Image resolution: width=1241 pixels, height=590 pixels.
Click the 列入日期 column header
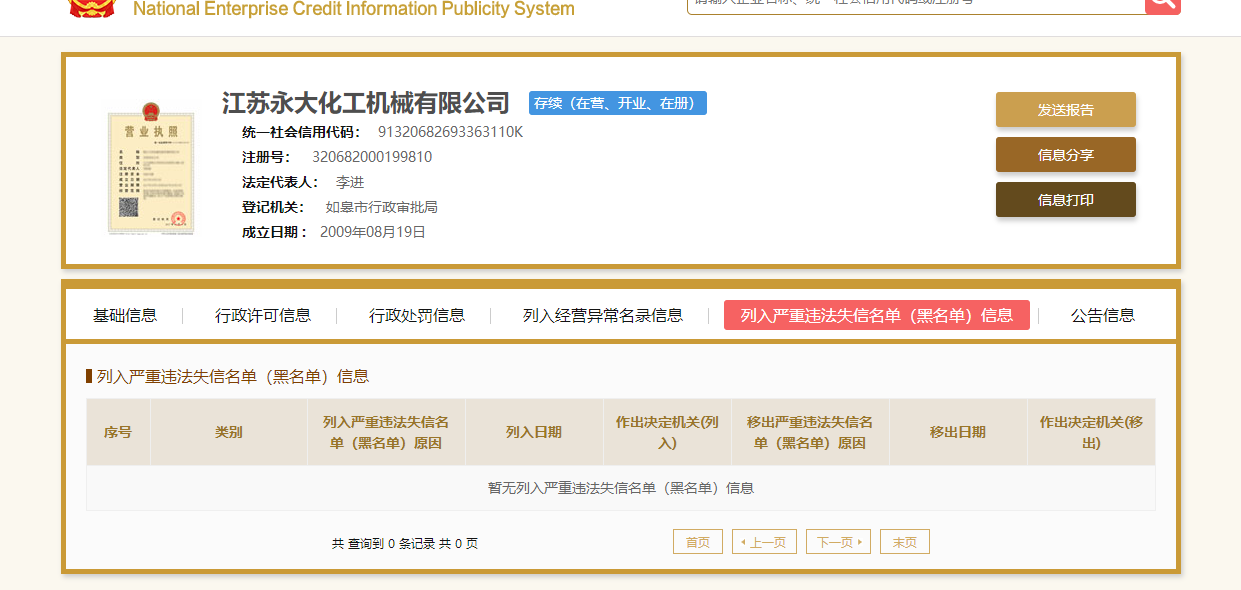(534, 432)
